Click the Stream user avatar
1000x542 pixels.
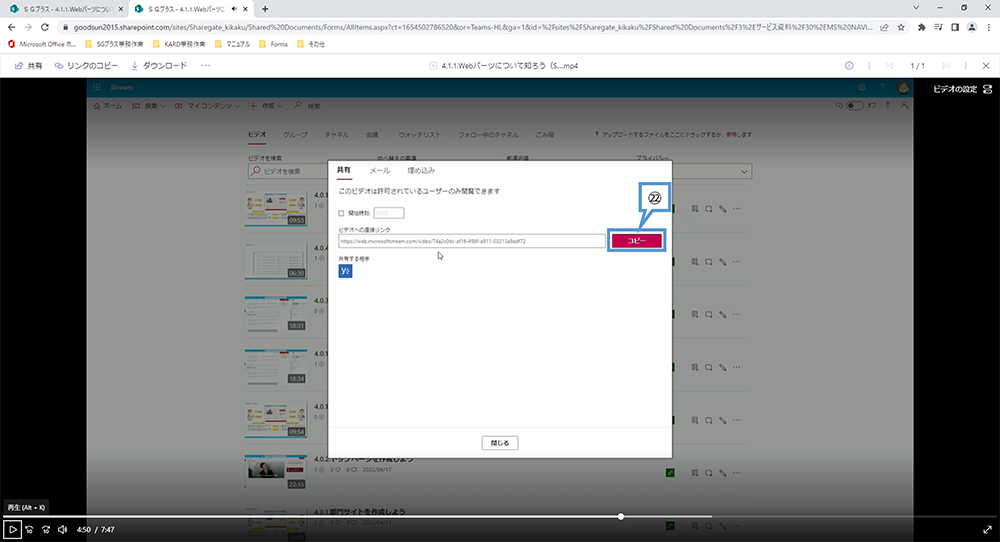pyautogui.click(x=903, y=87)
